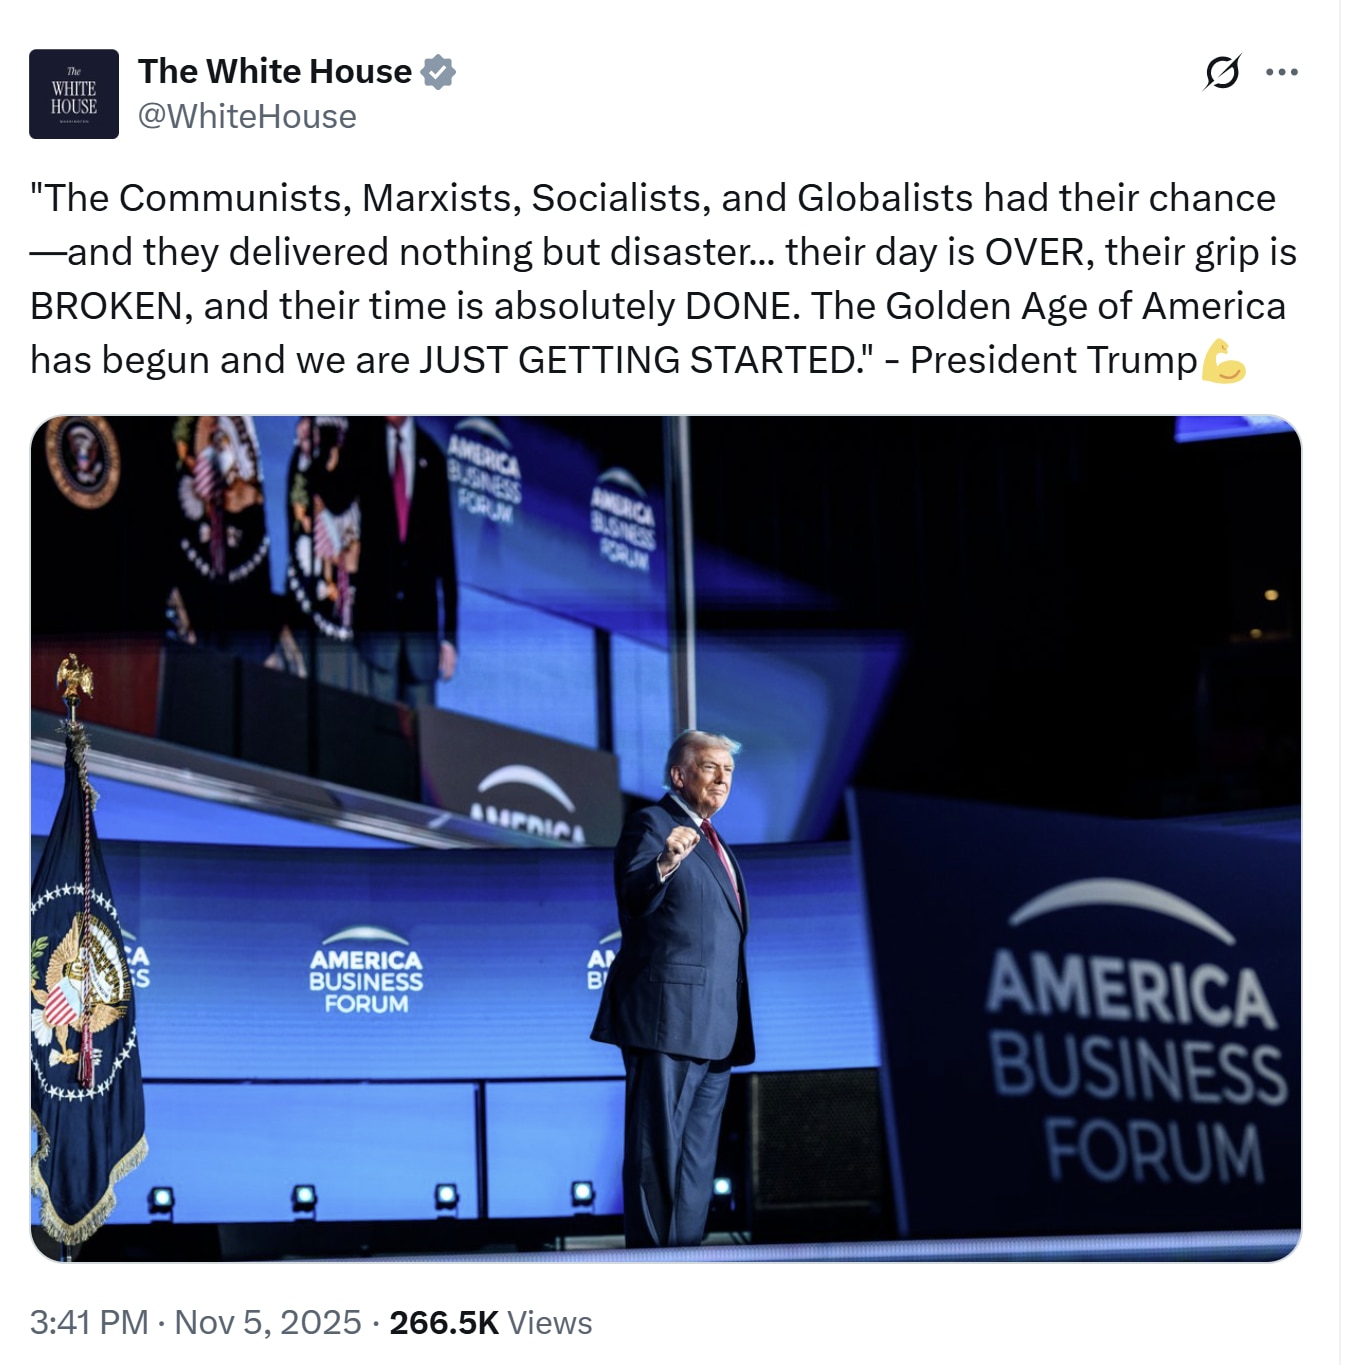This screenshot has width=1345, height=1365.
Task: Click the center-screen America Business Forum logo
Action: click(x=366, y=970)
